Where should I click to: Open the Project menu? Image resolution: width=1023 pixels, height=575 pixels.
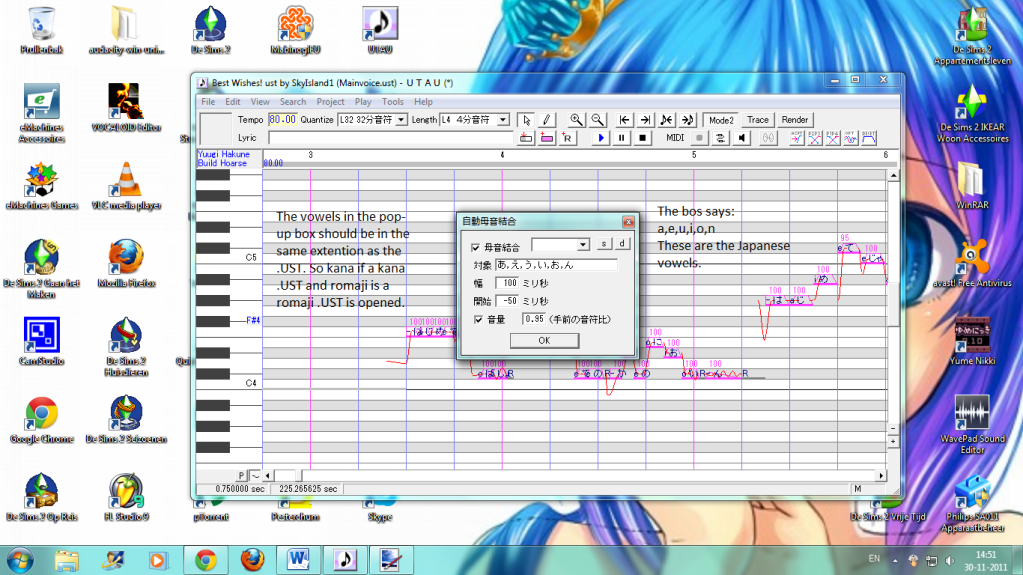click(330, 102)
